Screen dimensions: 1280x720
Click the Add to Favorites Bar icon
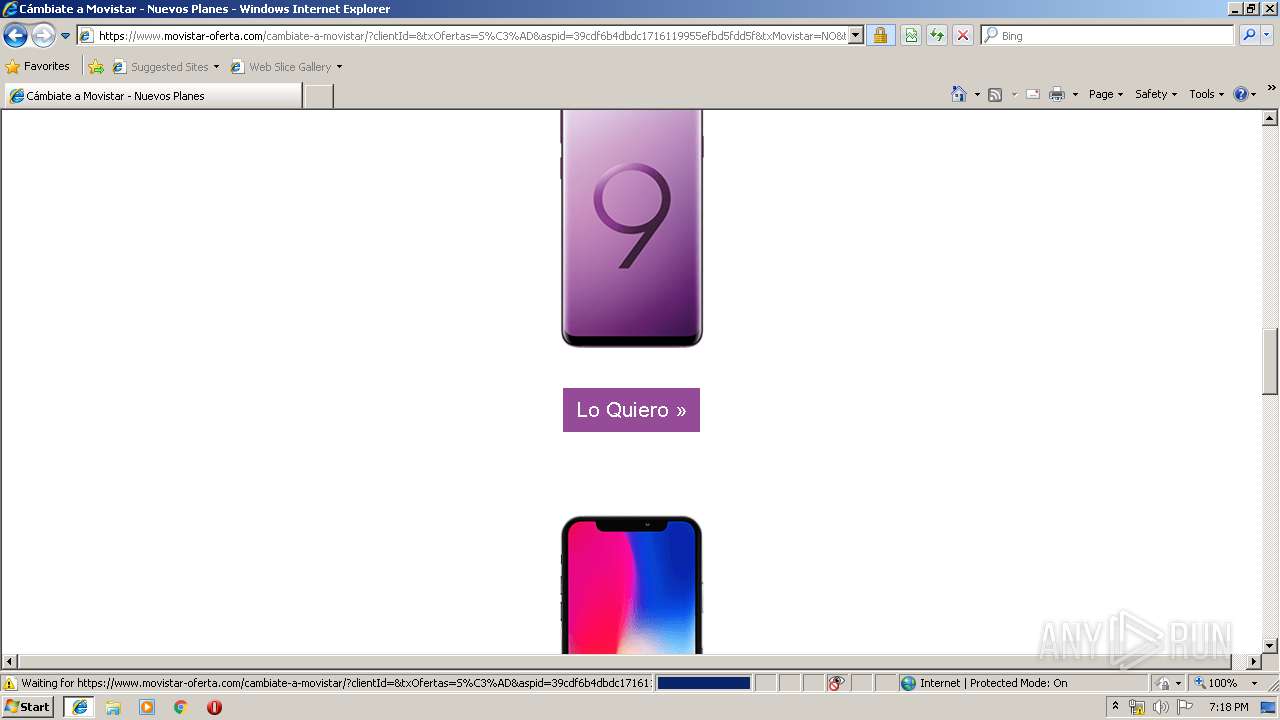coord(96,67)
